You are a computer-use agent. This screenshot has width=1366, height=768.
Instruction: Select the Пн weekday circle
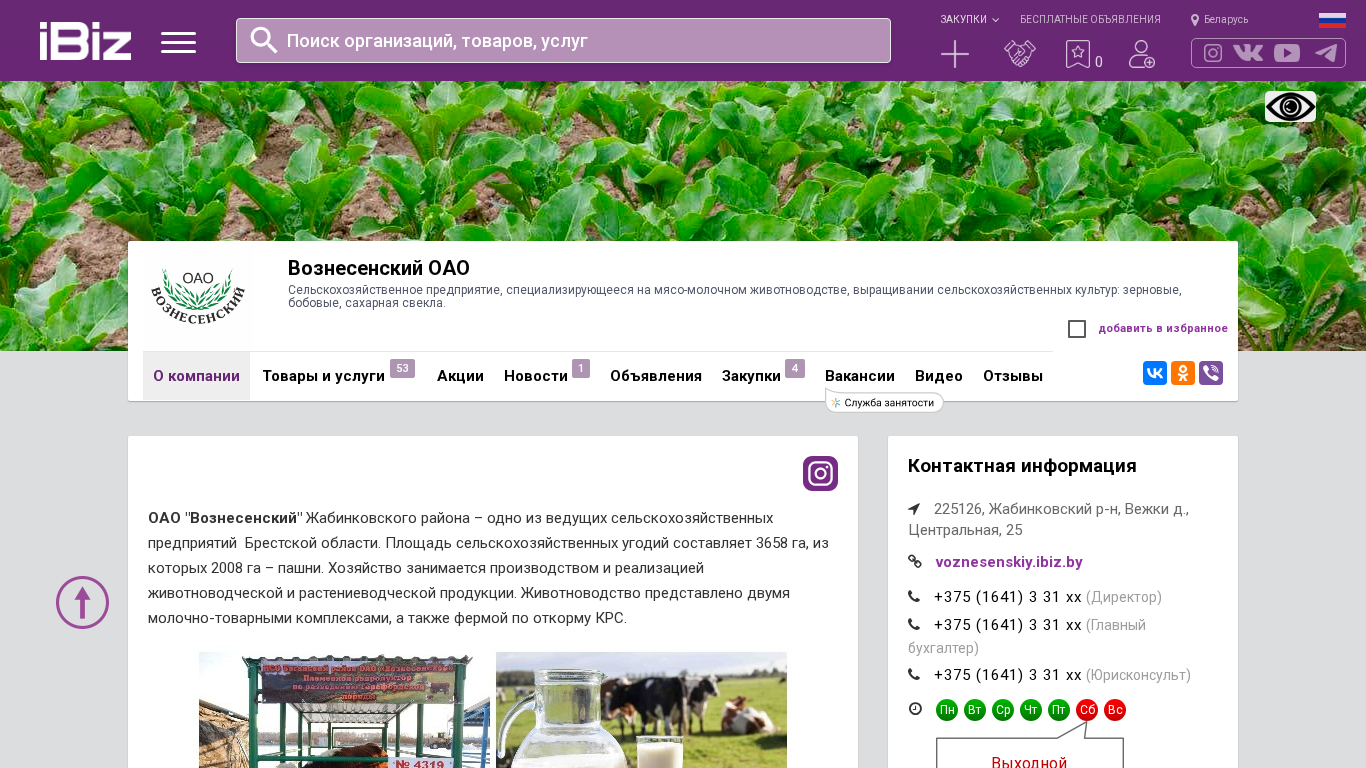(x=947, y=710)
